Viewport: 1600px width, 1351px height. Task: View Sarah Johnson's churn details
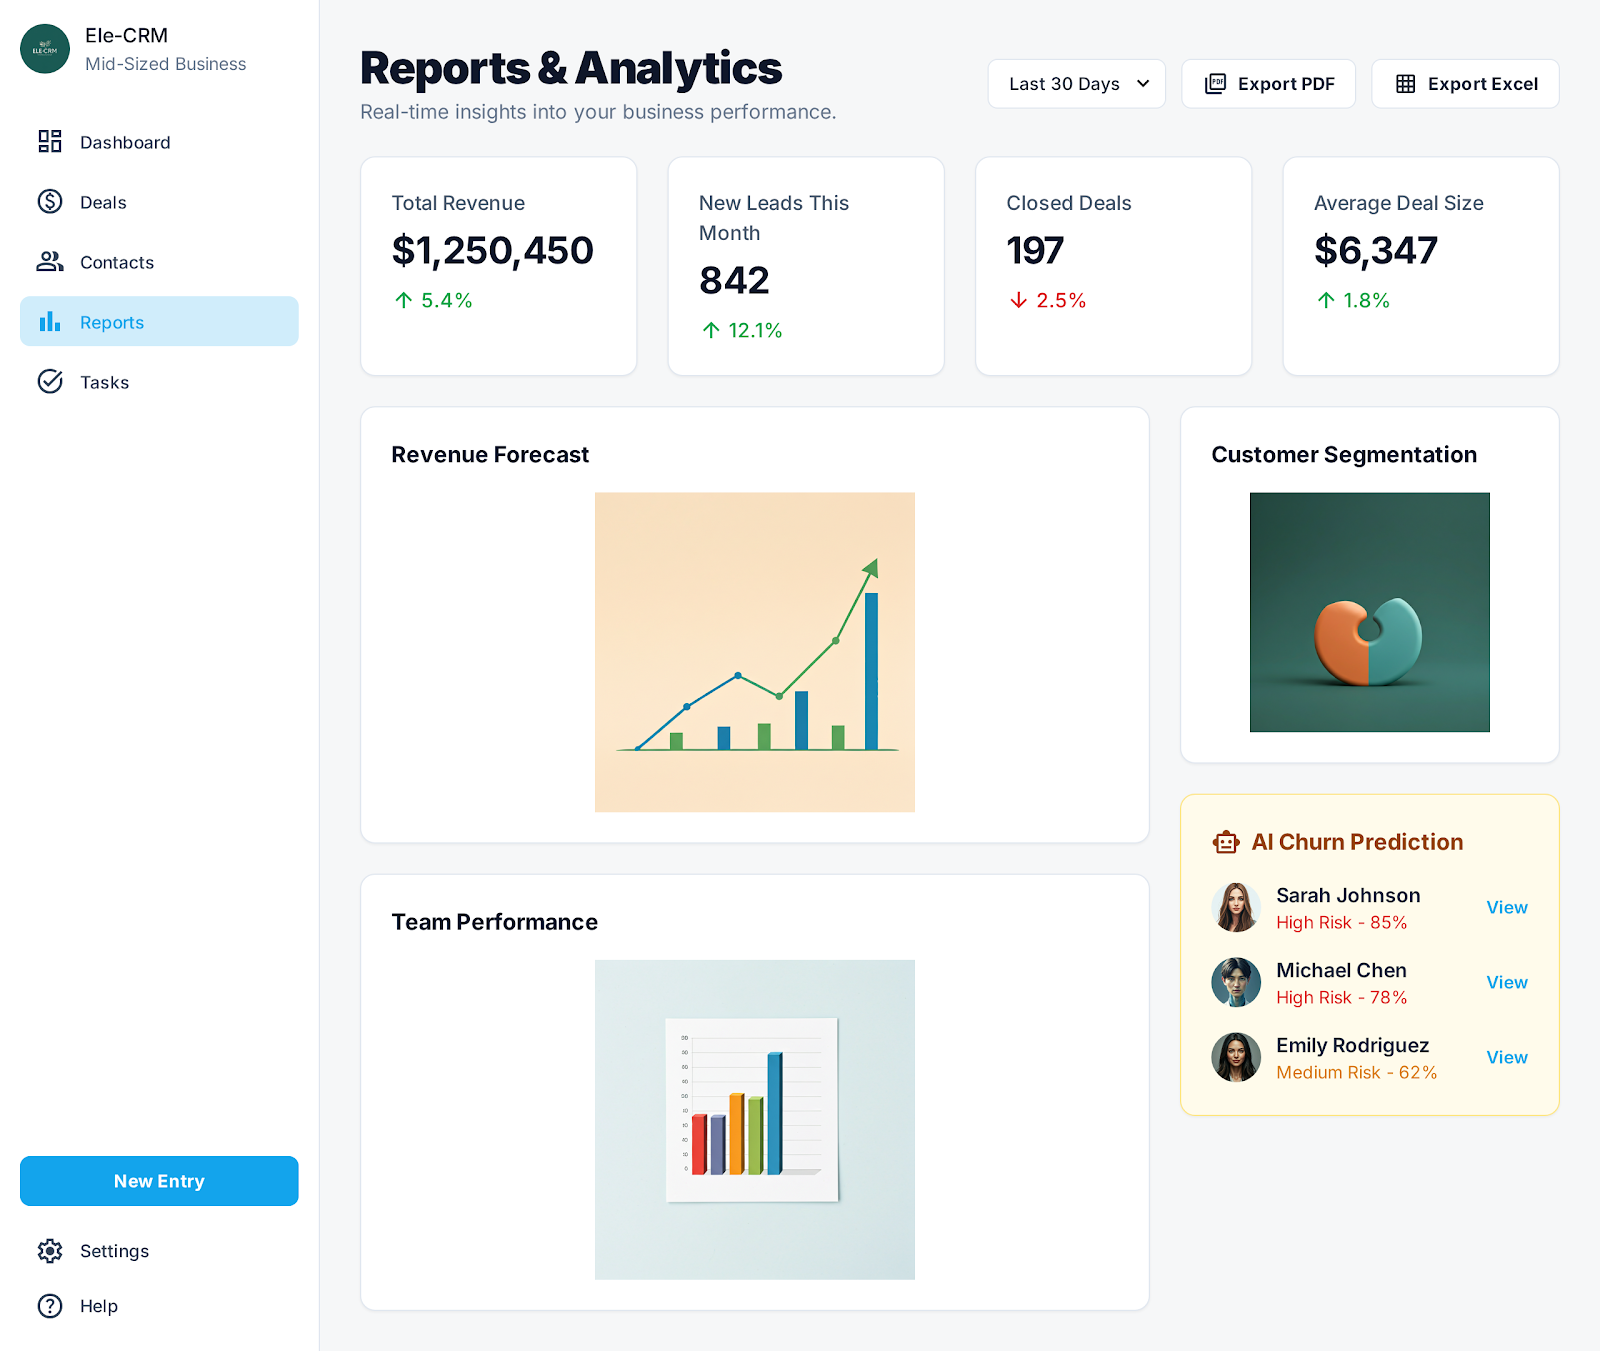[x=1506, y=907]
